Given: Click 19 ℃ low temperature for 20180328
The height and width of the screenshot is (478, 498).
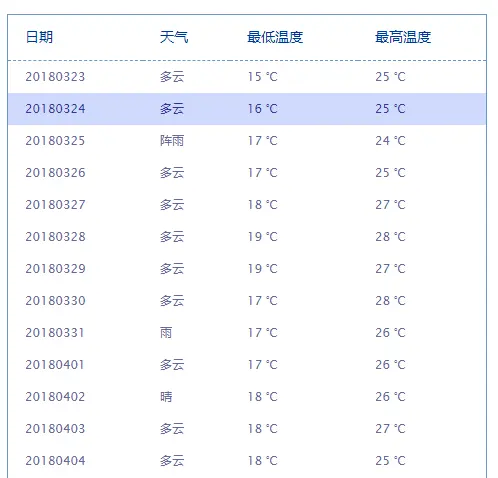Looking at the screenshot, I should point(262,237).
